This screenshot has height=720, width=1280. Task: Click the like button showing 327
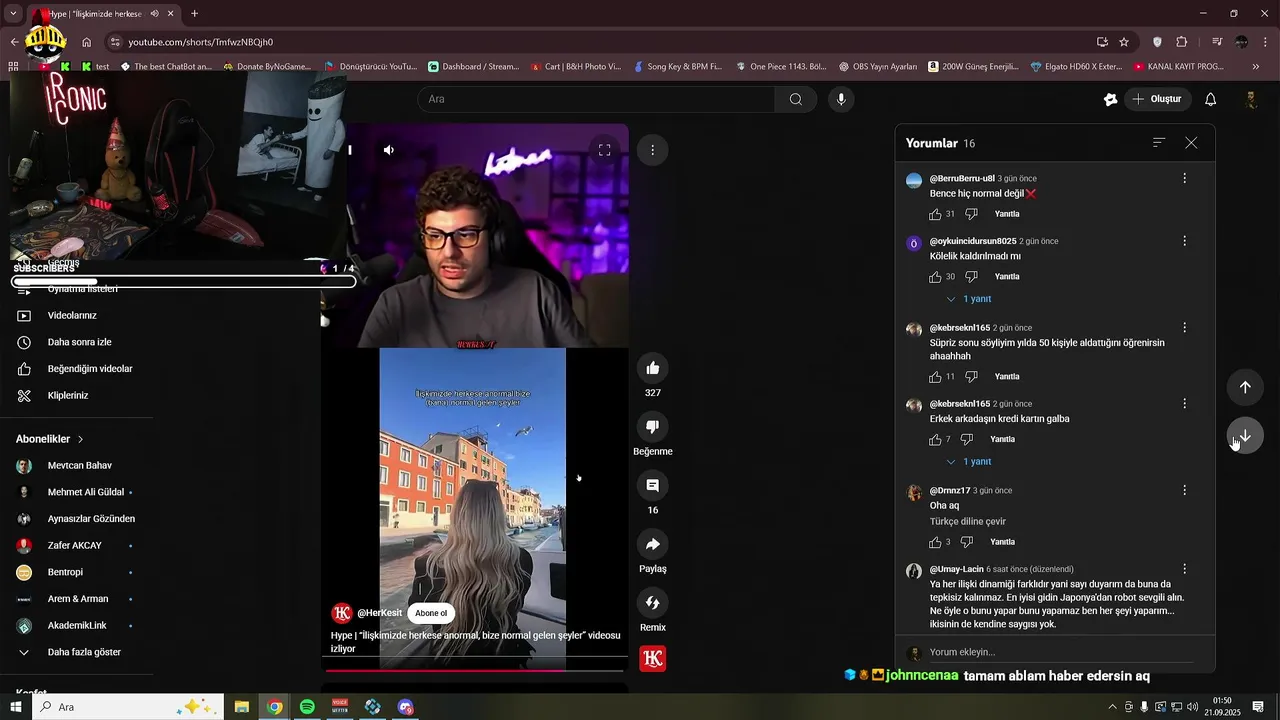(x=653, y=368)
